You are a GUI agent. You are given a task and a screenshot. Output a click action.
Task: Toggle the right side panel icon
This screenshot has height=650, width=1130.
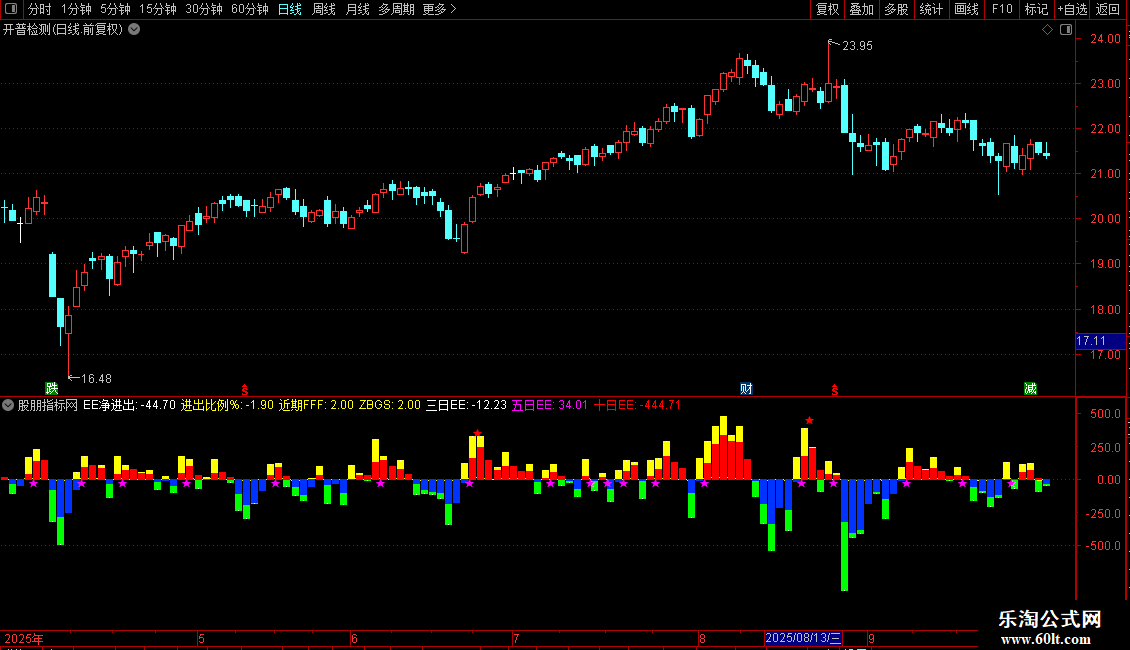tap(1066, 30)
